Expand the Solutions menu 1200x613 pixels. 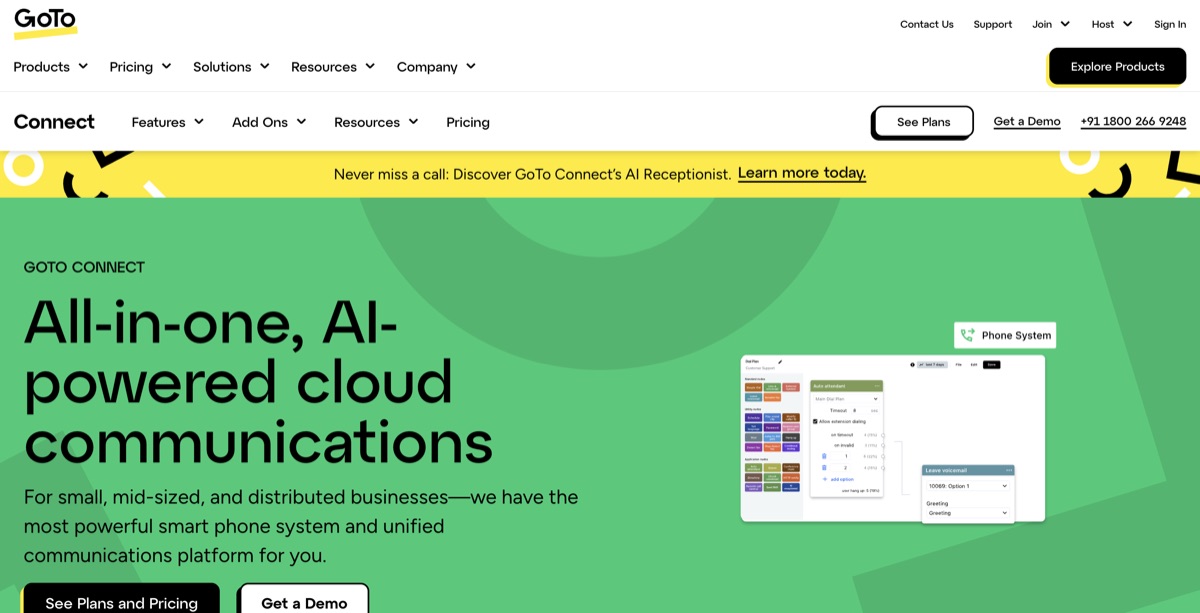[231, 67]
